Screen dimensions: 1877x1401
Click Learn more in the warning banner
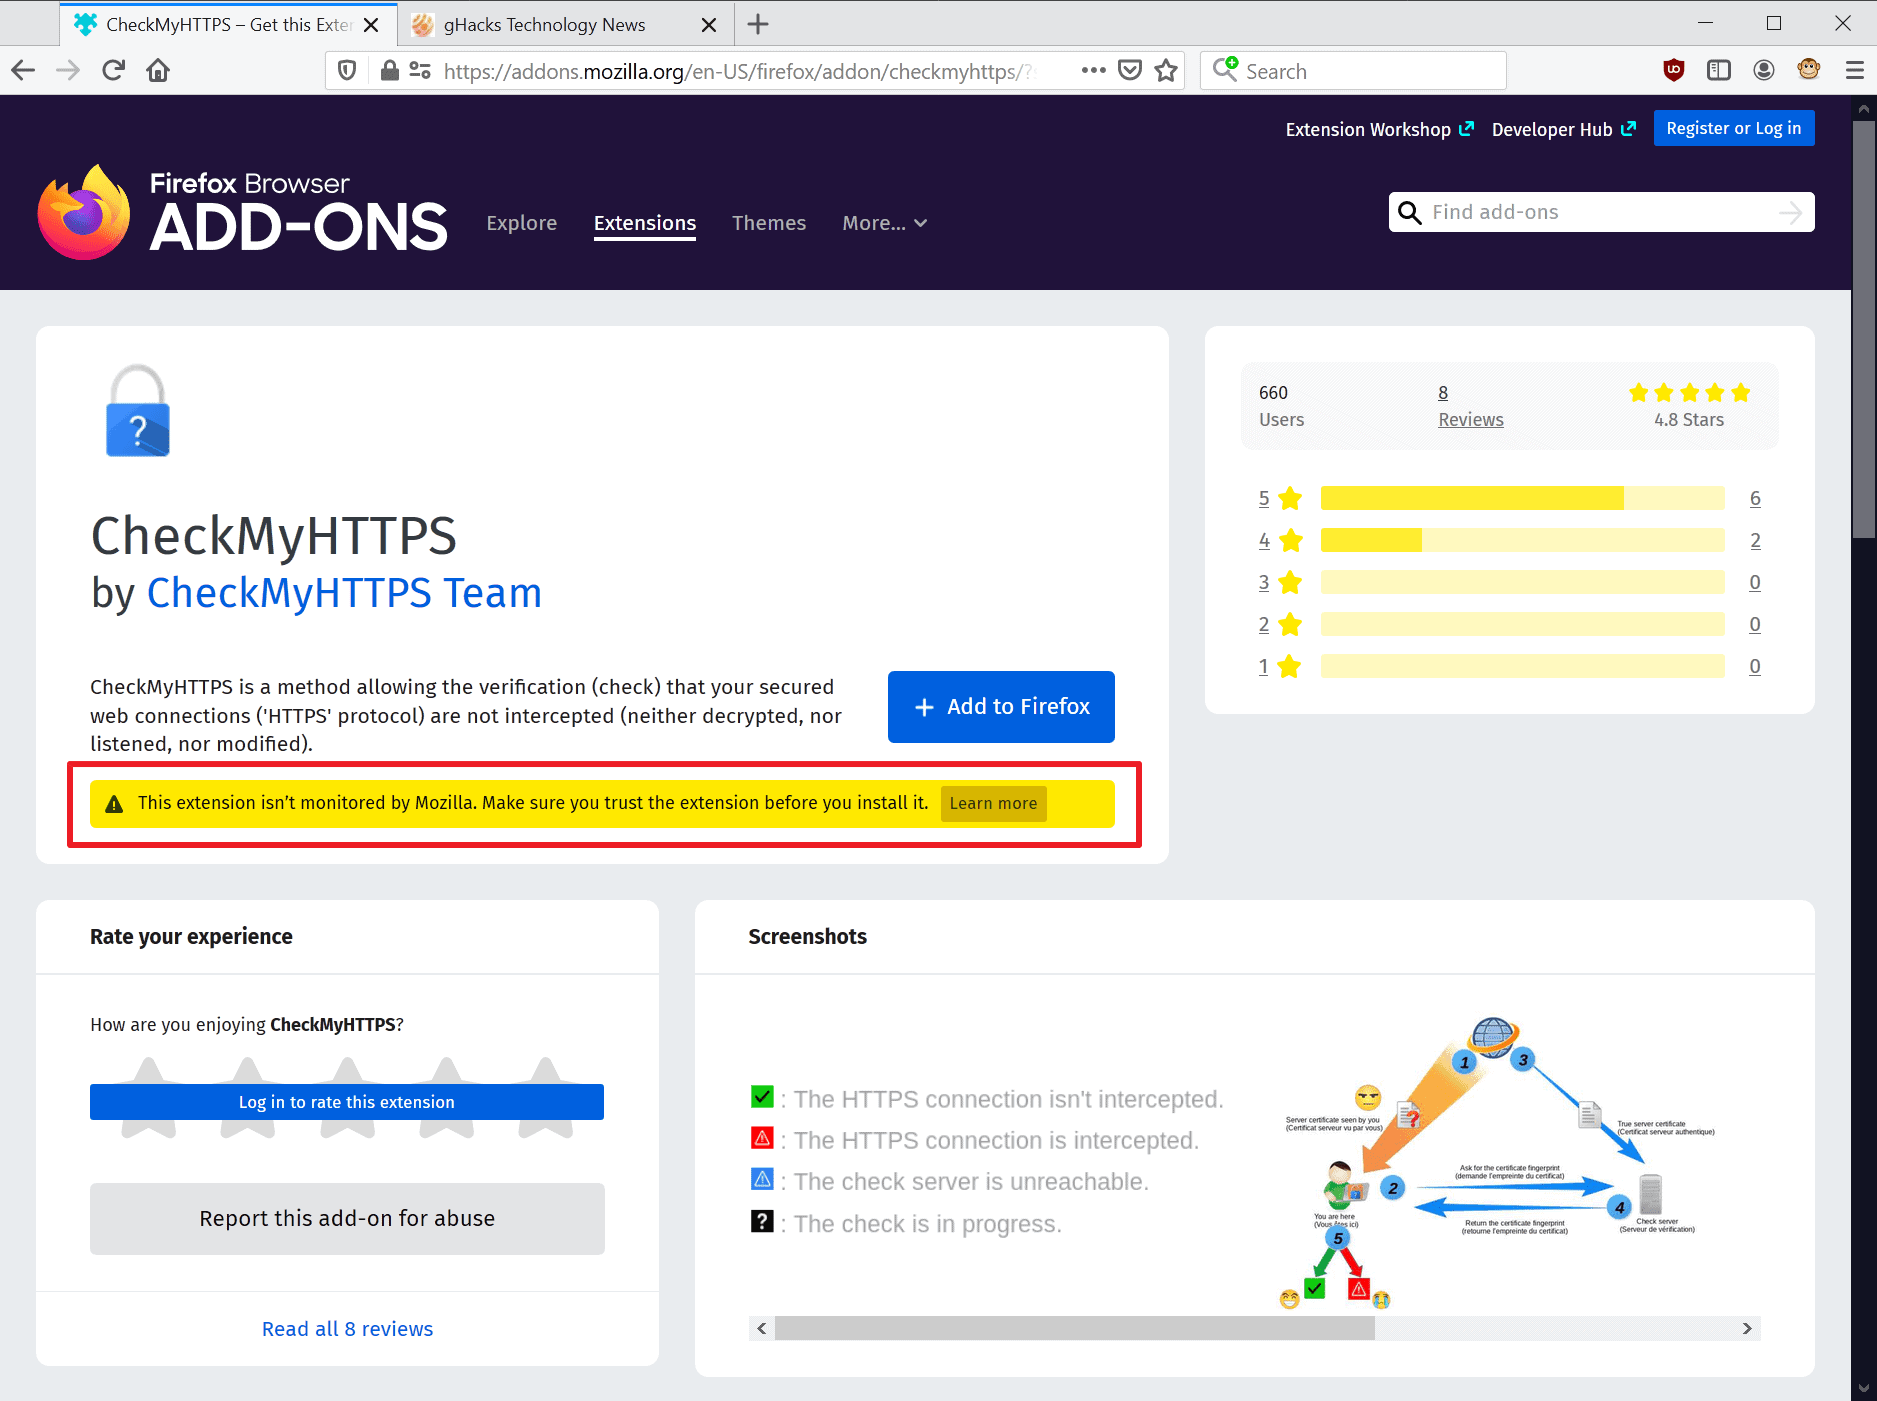(x=993, y=804)
